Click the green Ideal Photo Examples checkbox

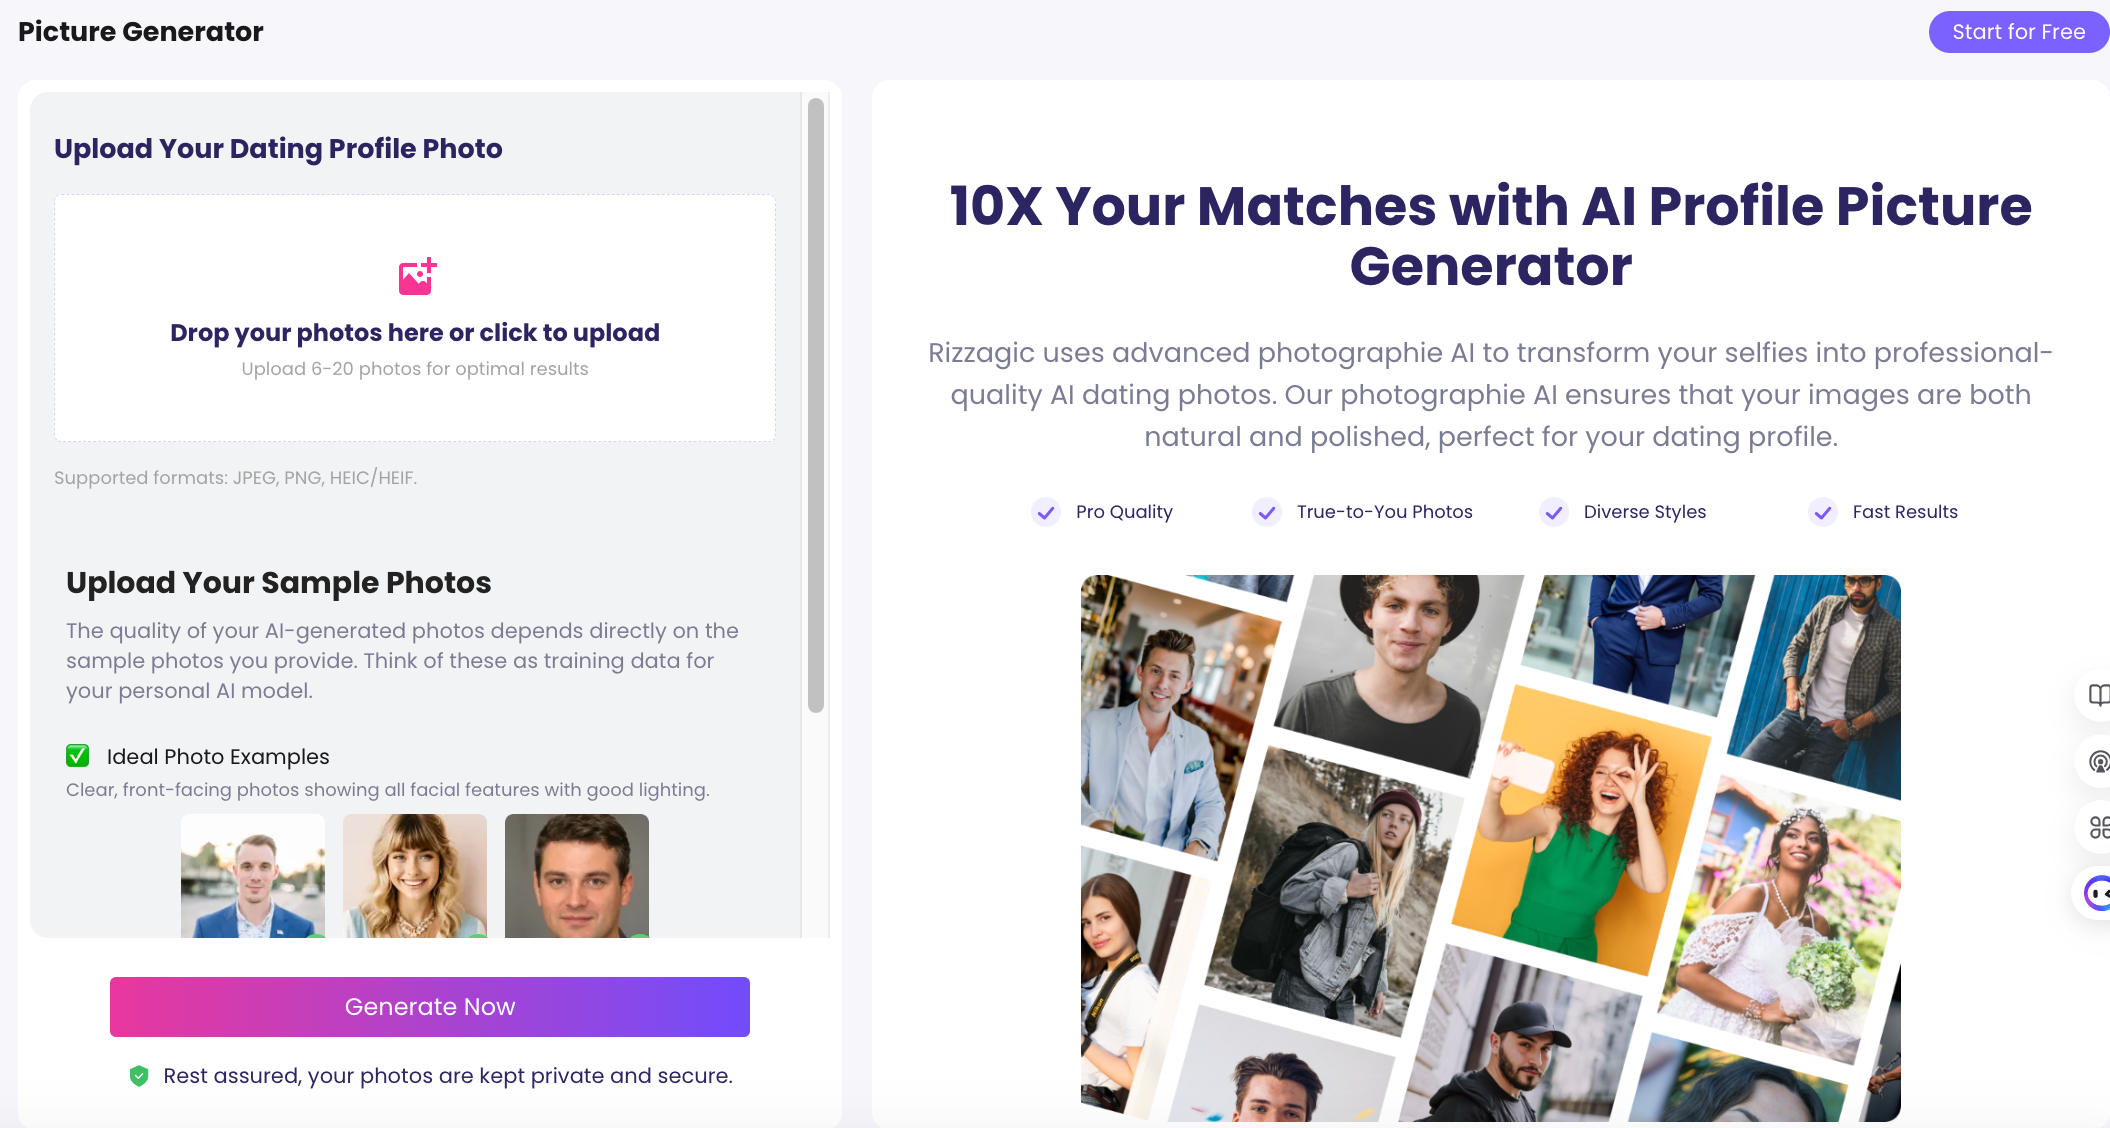(78, 756)
